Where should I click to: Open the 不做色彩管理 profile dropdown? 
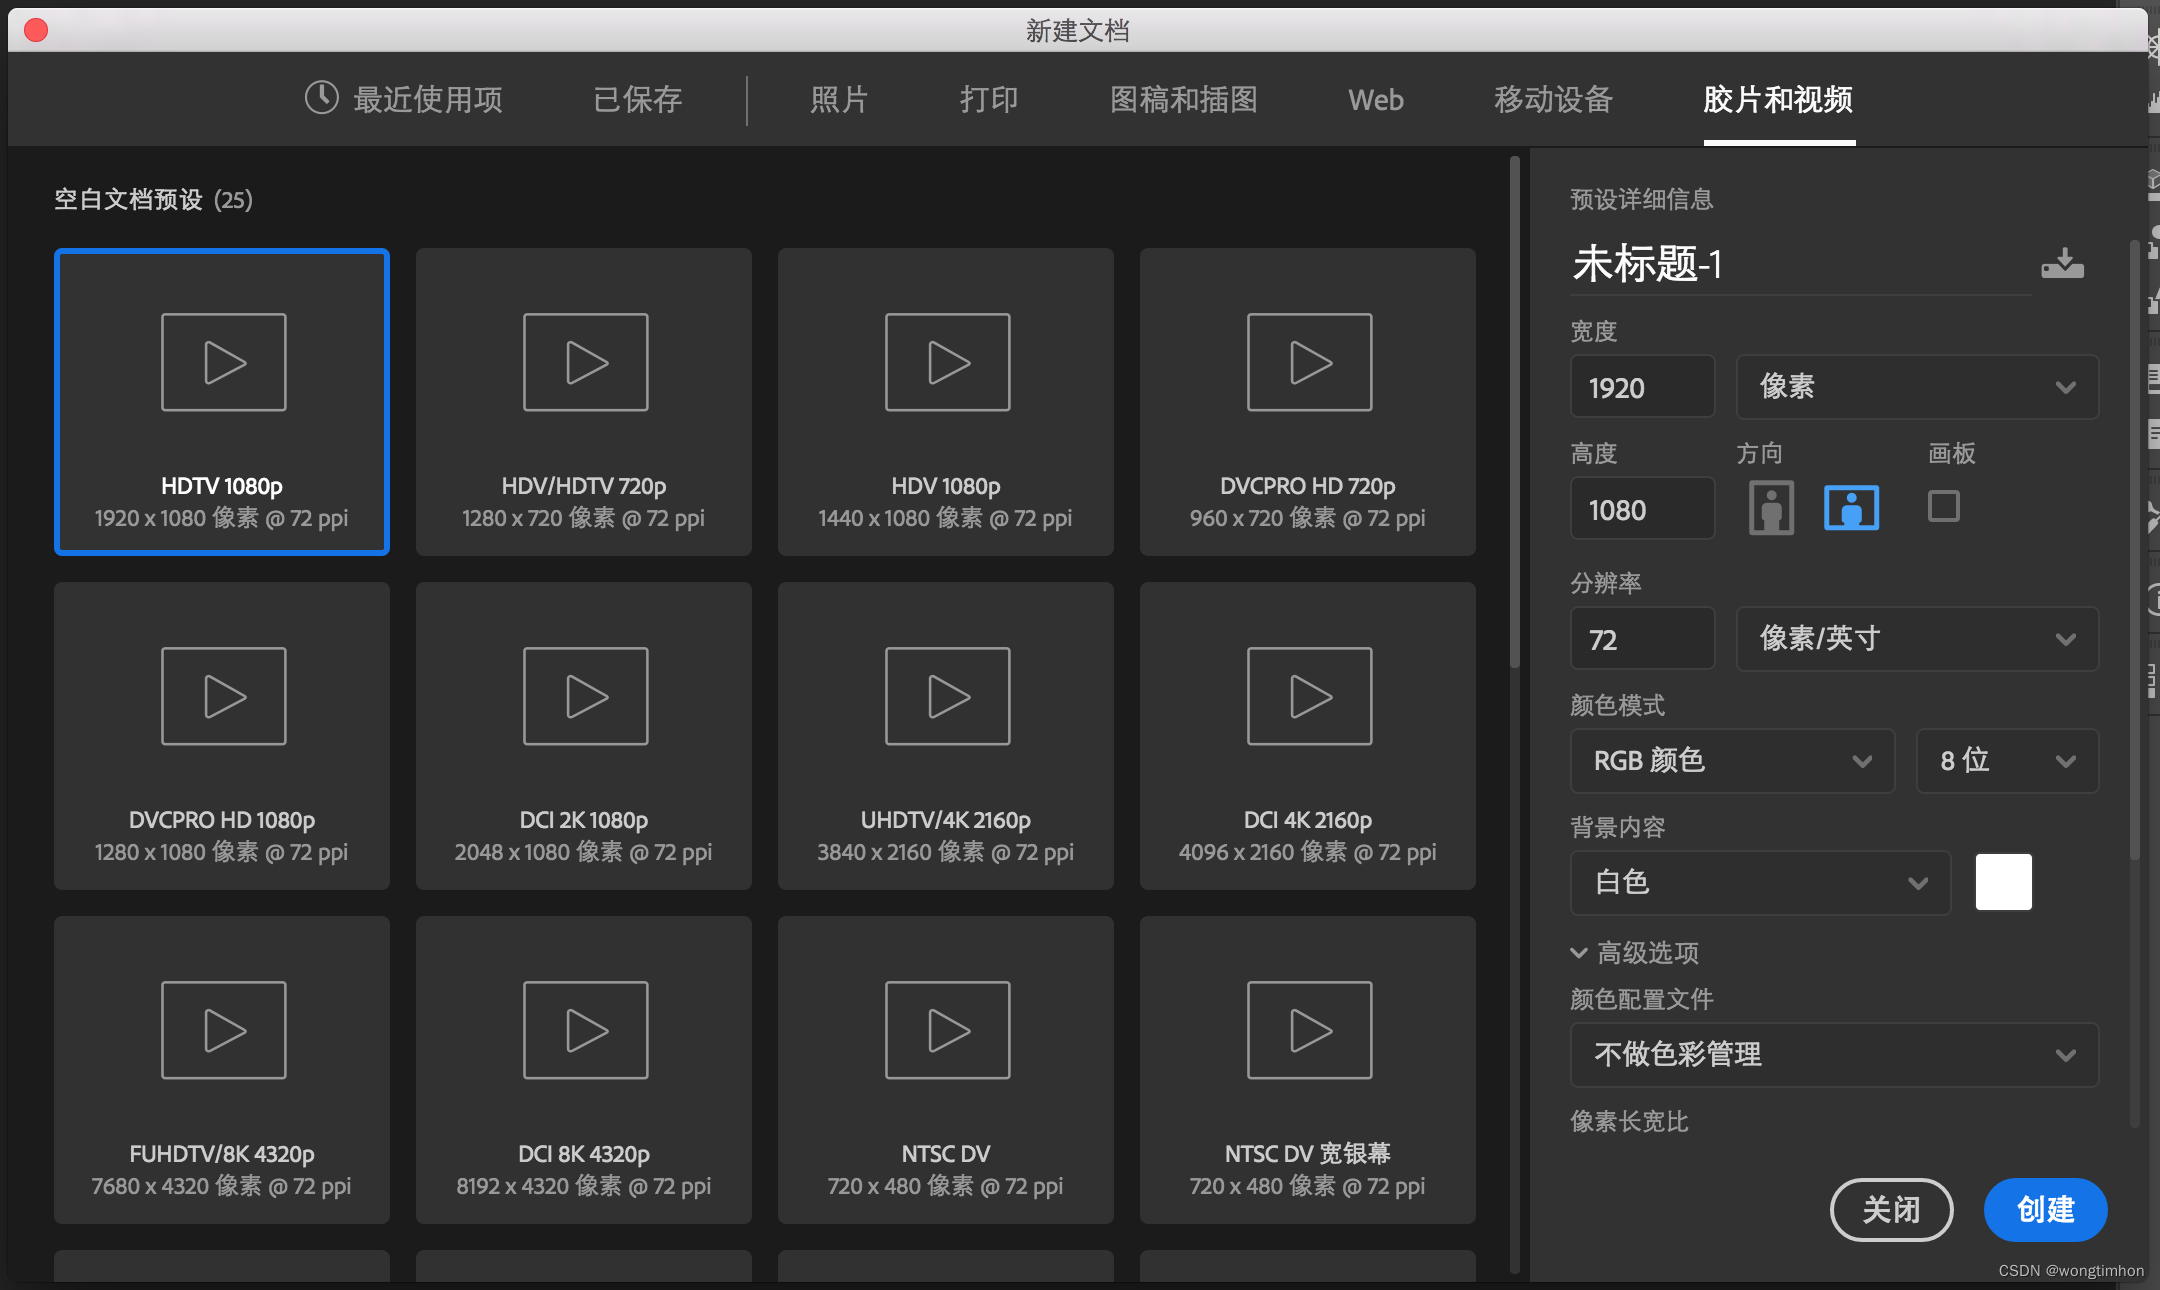1834,1055
